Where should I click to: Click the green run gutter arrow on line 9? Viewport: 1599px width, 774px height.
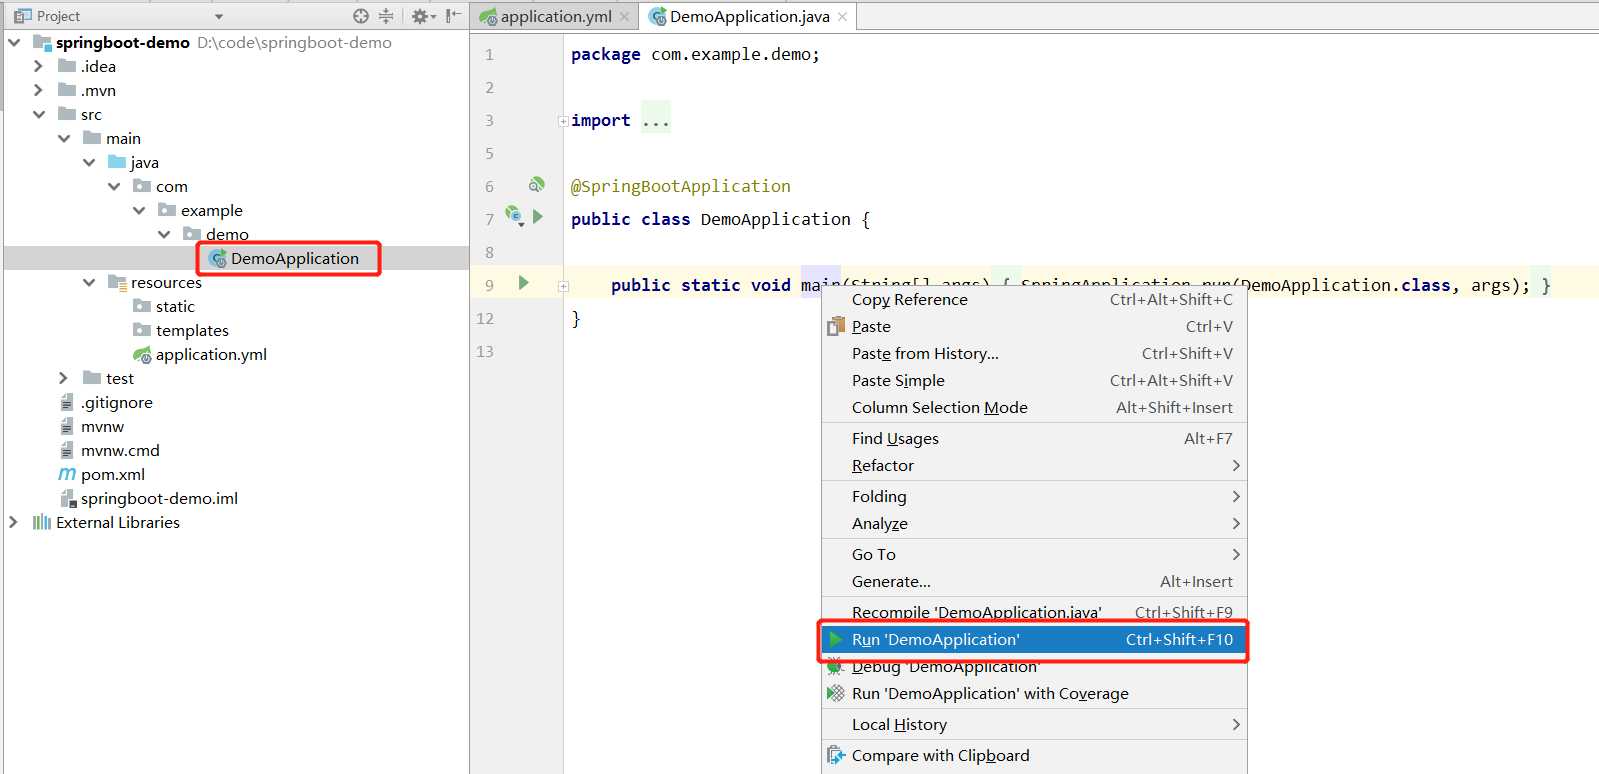[523, 283]
